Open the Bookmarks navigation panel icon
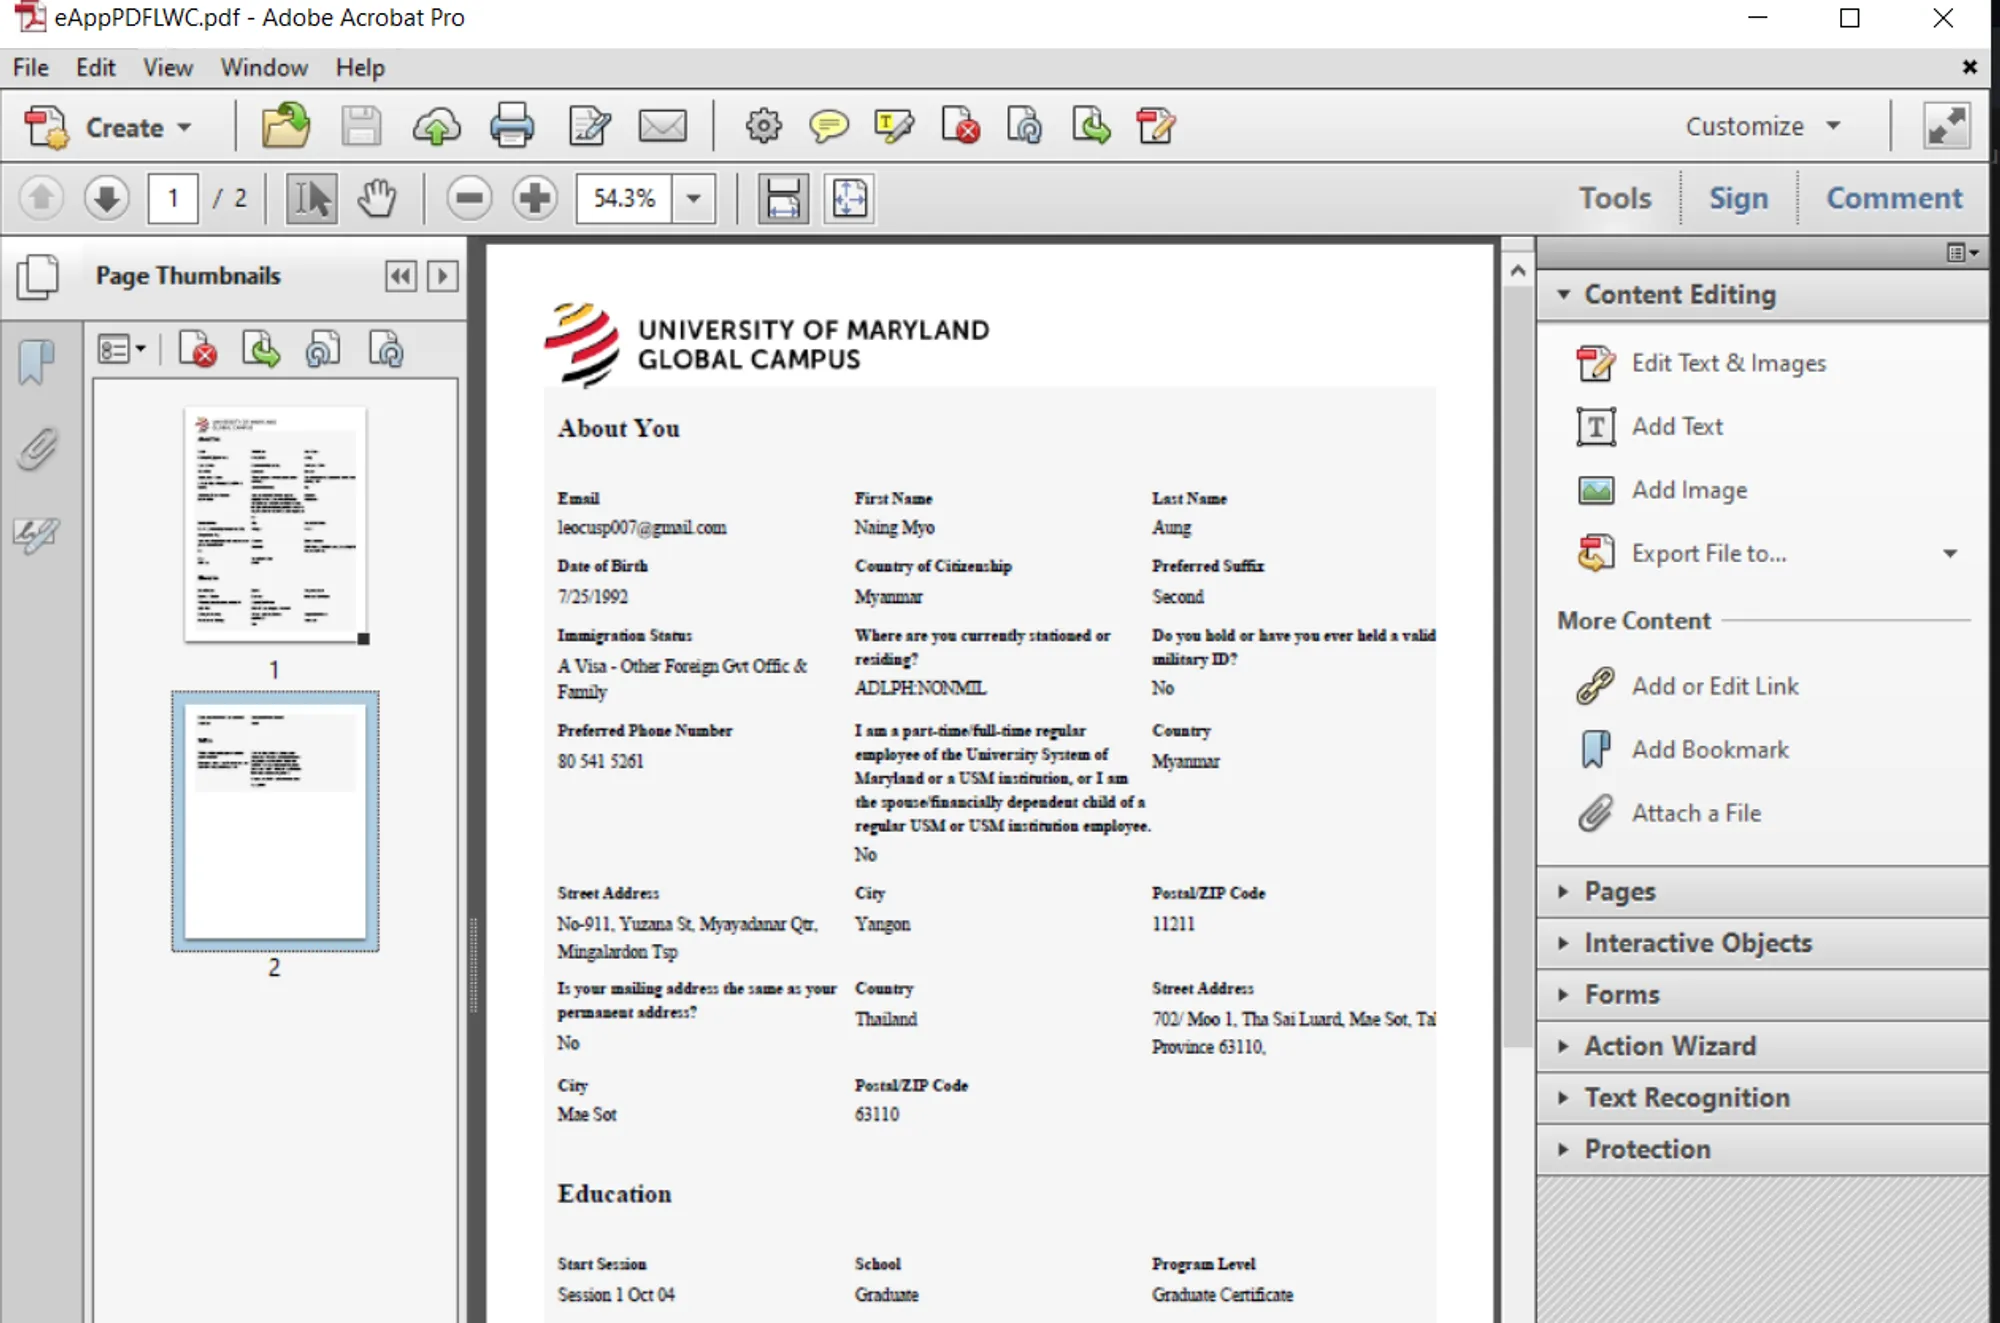Viewport: 2000px width, 1323px height. coord(36,362)
